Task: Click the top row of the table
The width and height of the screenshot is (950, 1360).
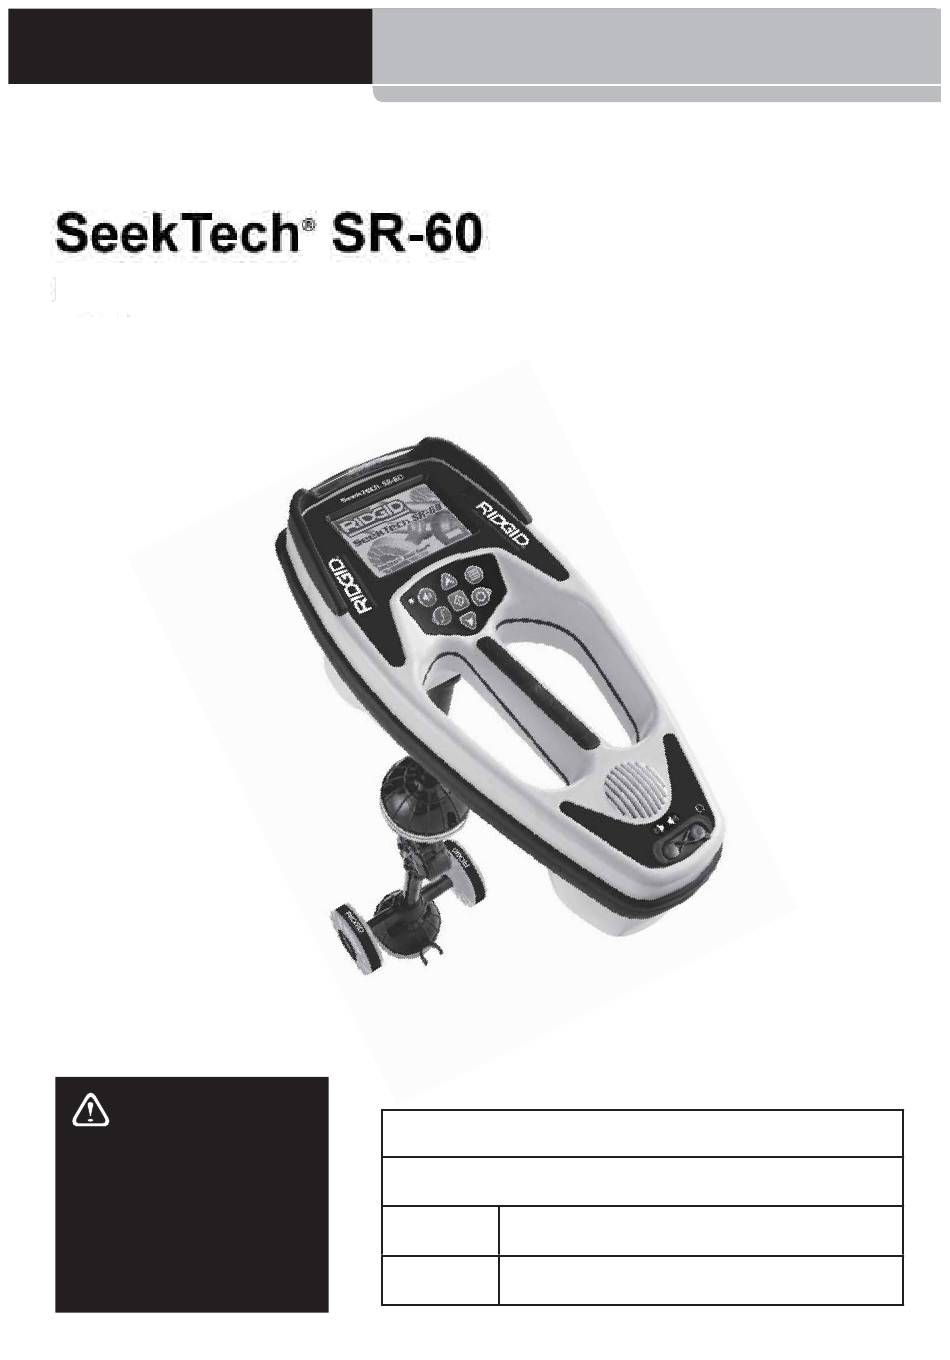Action: [642, 1133]
